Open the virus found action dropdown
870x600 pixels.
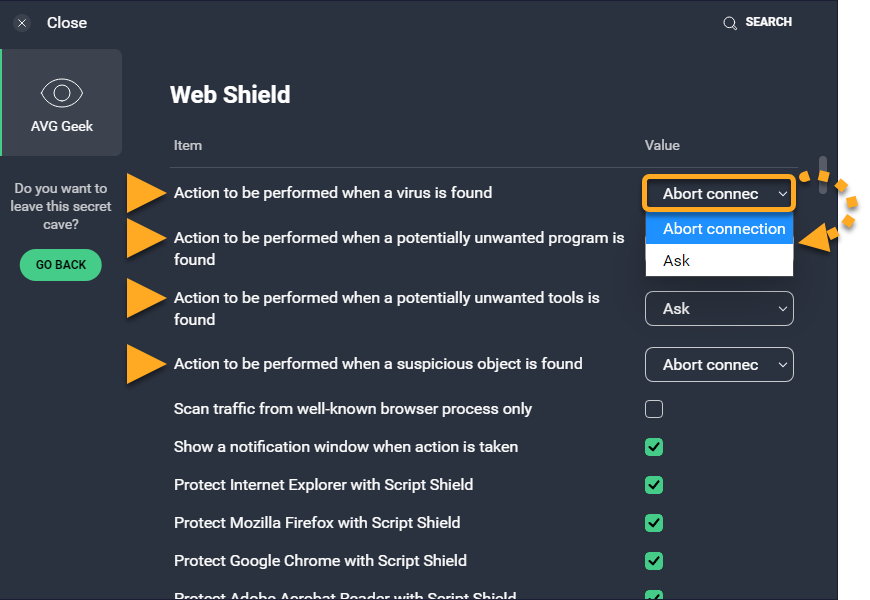(x=718, y=194)
